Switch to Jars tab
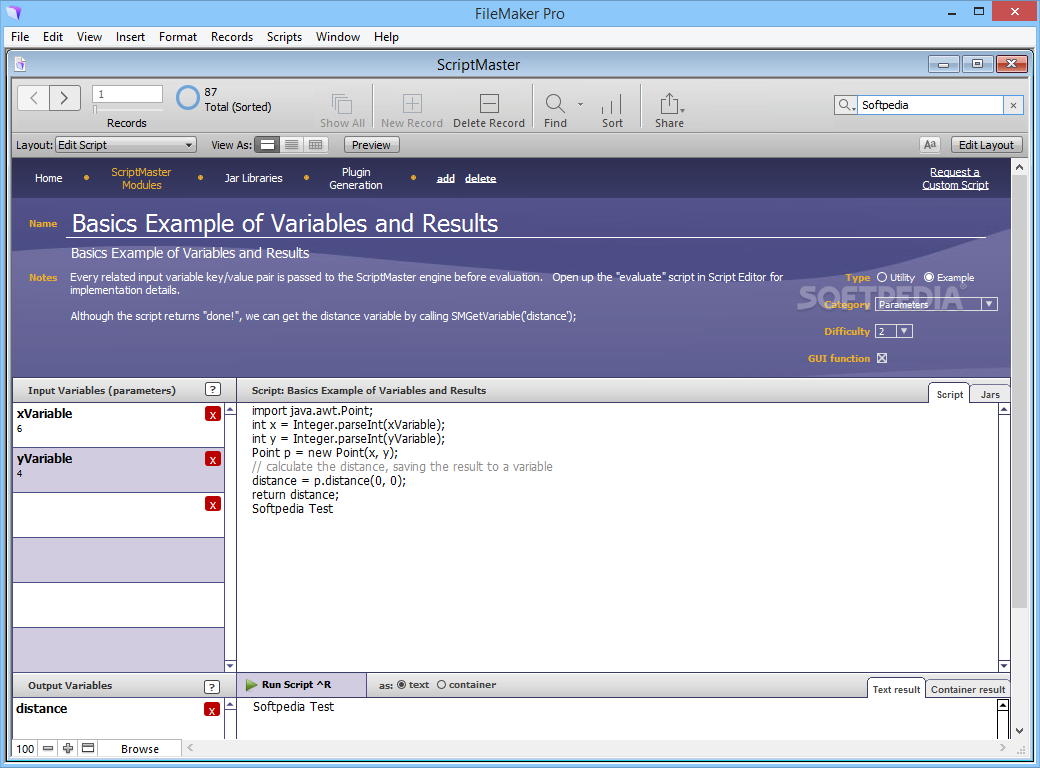Screen dimensions: 1040x768 point(990,394)
